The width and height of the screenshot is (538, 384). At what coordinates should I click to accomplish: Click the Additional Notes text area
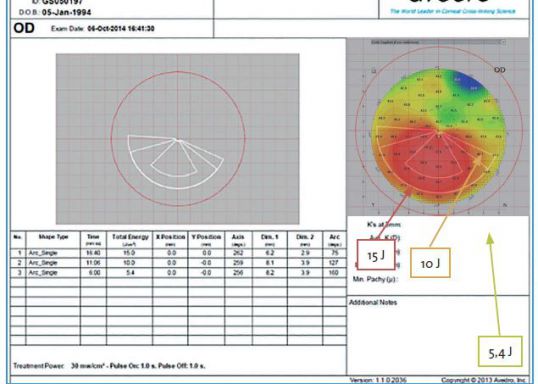click(x=438, y=335)
